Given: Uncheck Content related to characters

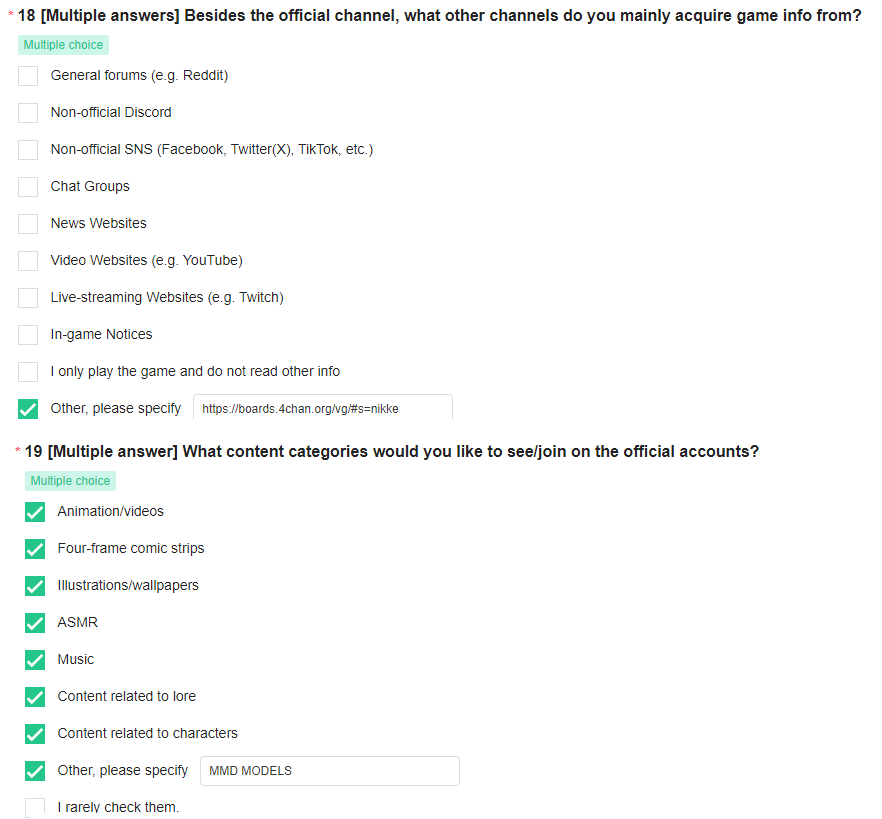Looking at the screenshot, I should point(35,734).
